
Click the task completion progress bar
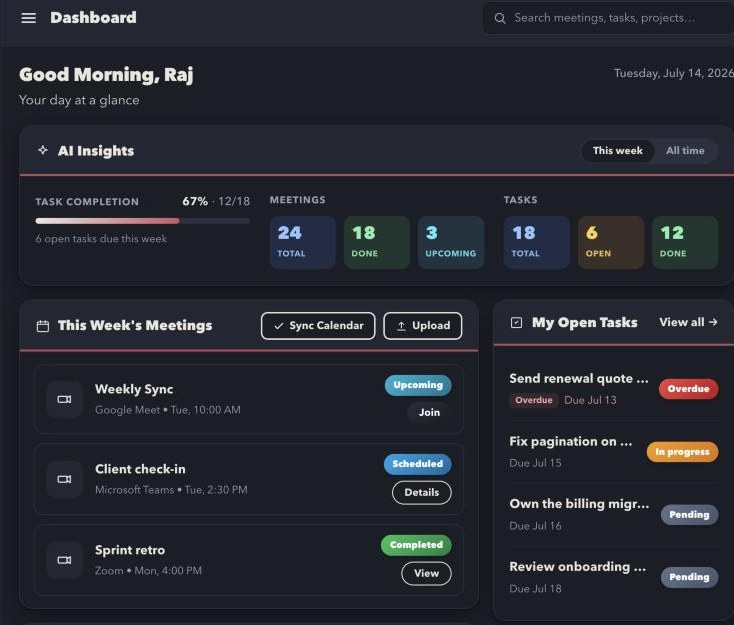(143, 221)
